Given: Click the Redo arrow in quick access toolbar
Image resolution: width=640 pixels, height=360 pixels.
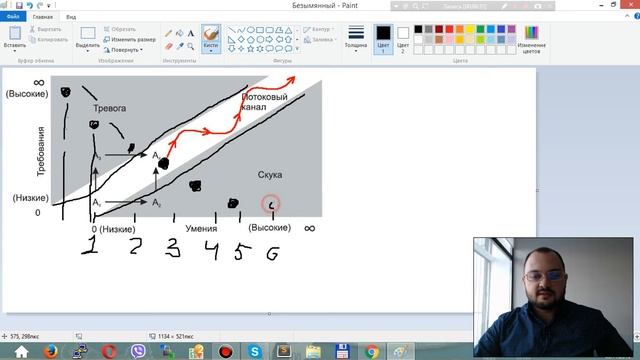Looking at the screenshot, I should coord(40,5).
